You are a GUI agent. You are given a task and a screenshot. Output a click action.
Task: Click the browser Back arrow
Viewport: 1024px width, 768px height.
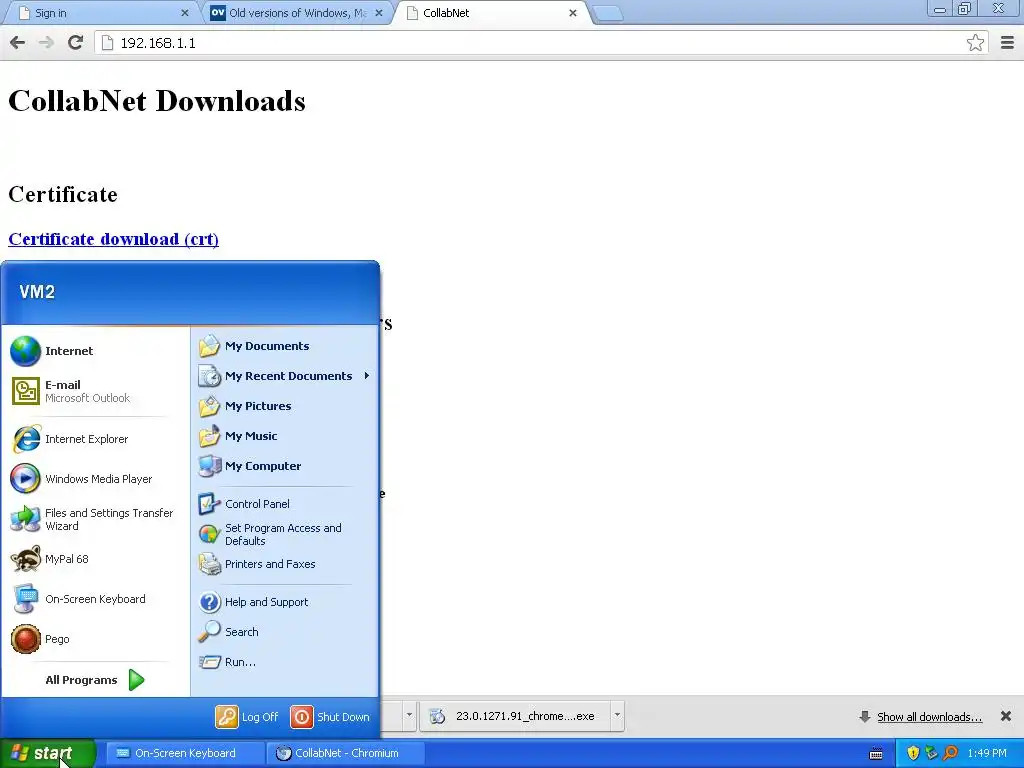(x=18, y=43)
